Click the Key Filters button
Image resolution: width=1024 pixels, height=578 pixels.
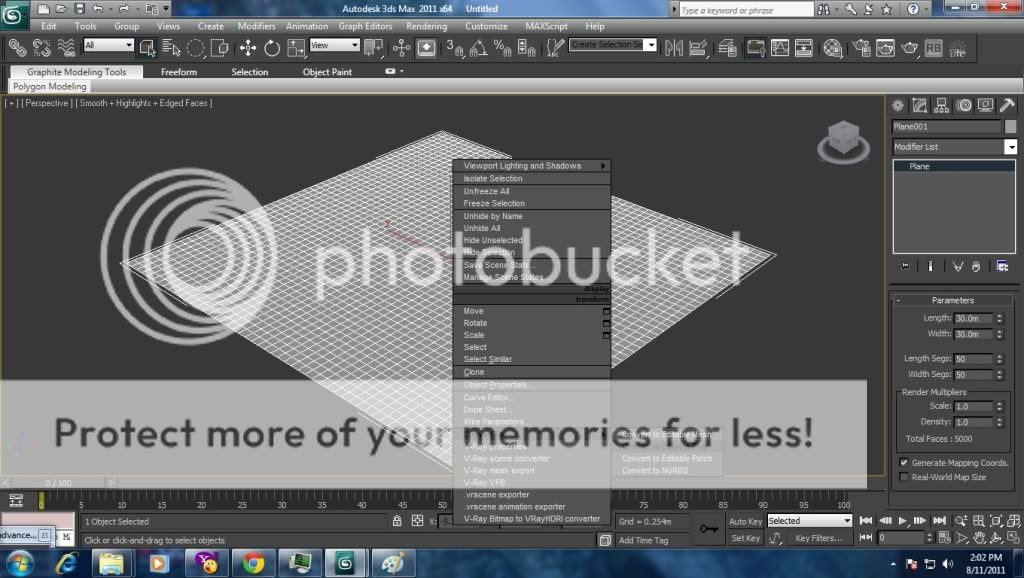[819, 538]
